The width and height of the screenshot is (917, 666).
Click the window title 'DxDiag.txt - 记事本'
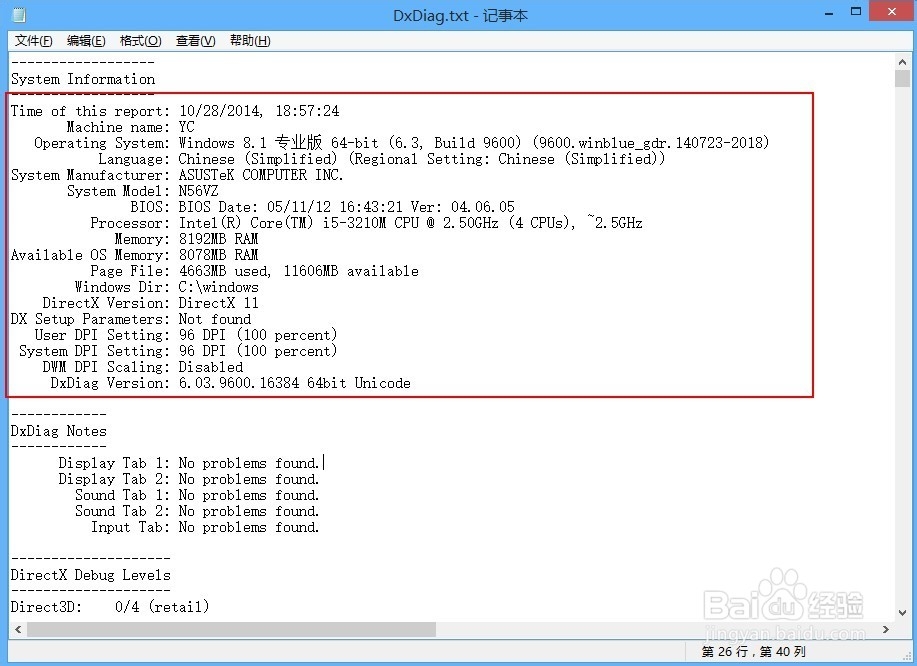pyautogui.click(x=460, y=15)
